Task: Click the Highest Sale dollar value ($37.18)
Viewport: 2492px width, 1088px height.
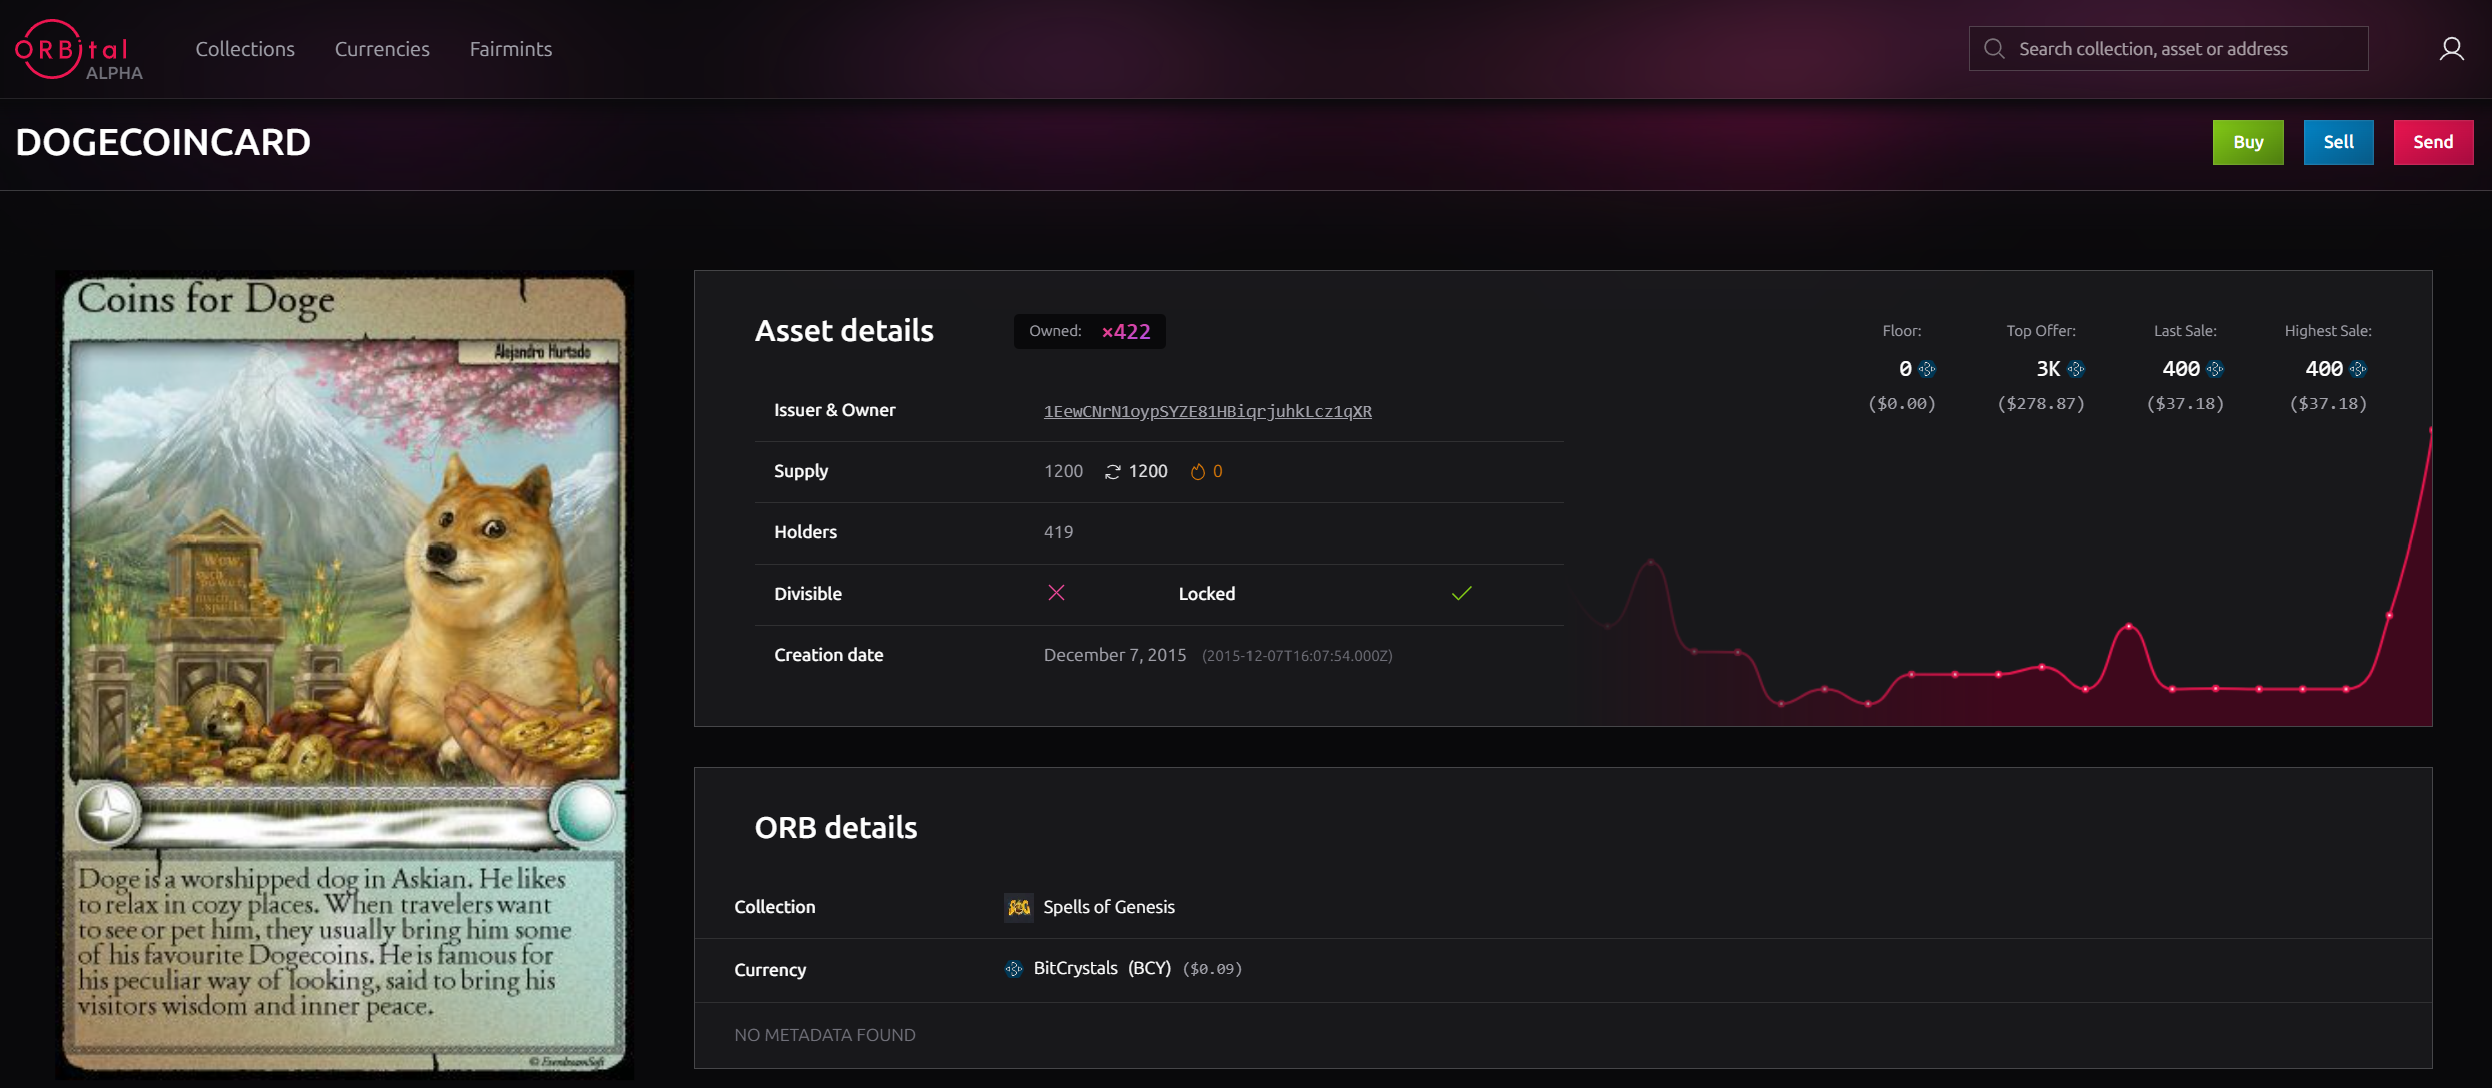Action: (2328, 404)
